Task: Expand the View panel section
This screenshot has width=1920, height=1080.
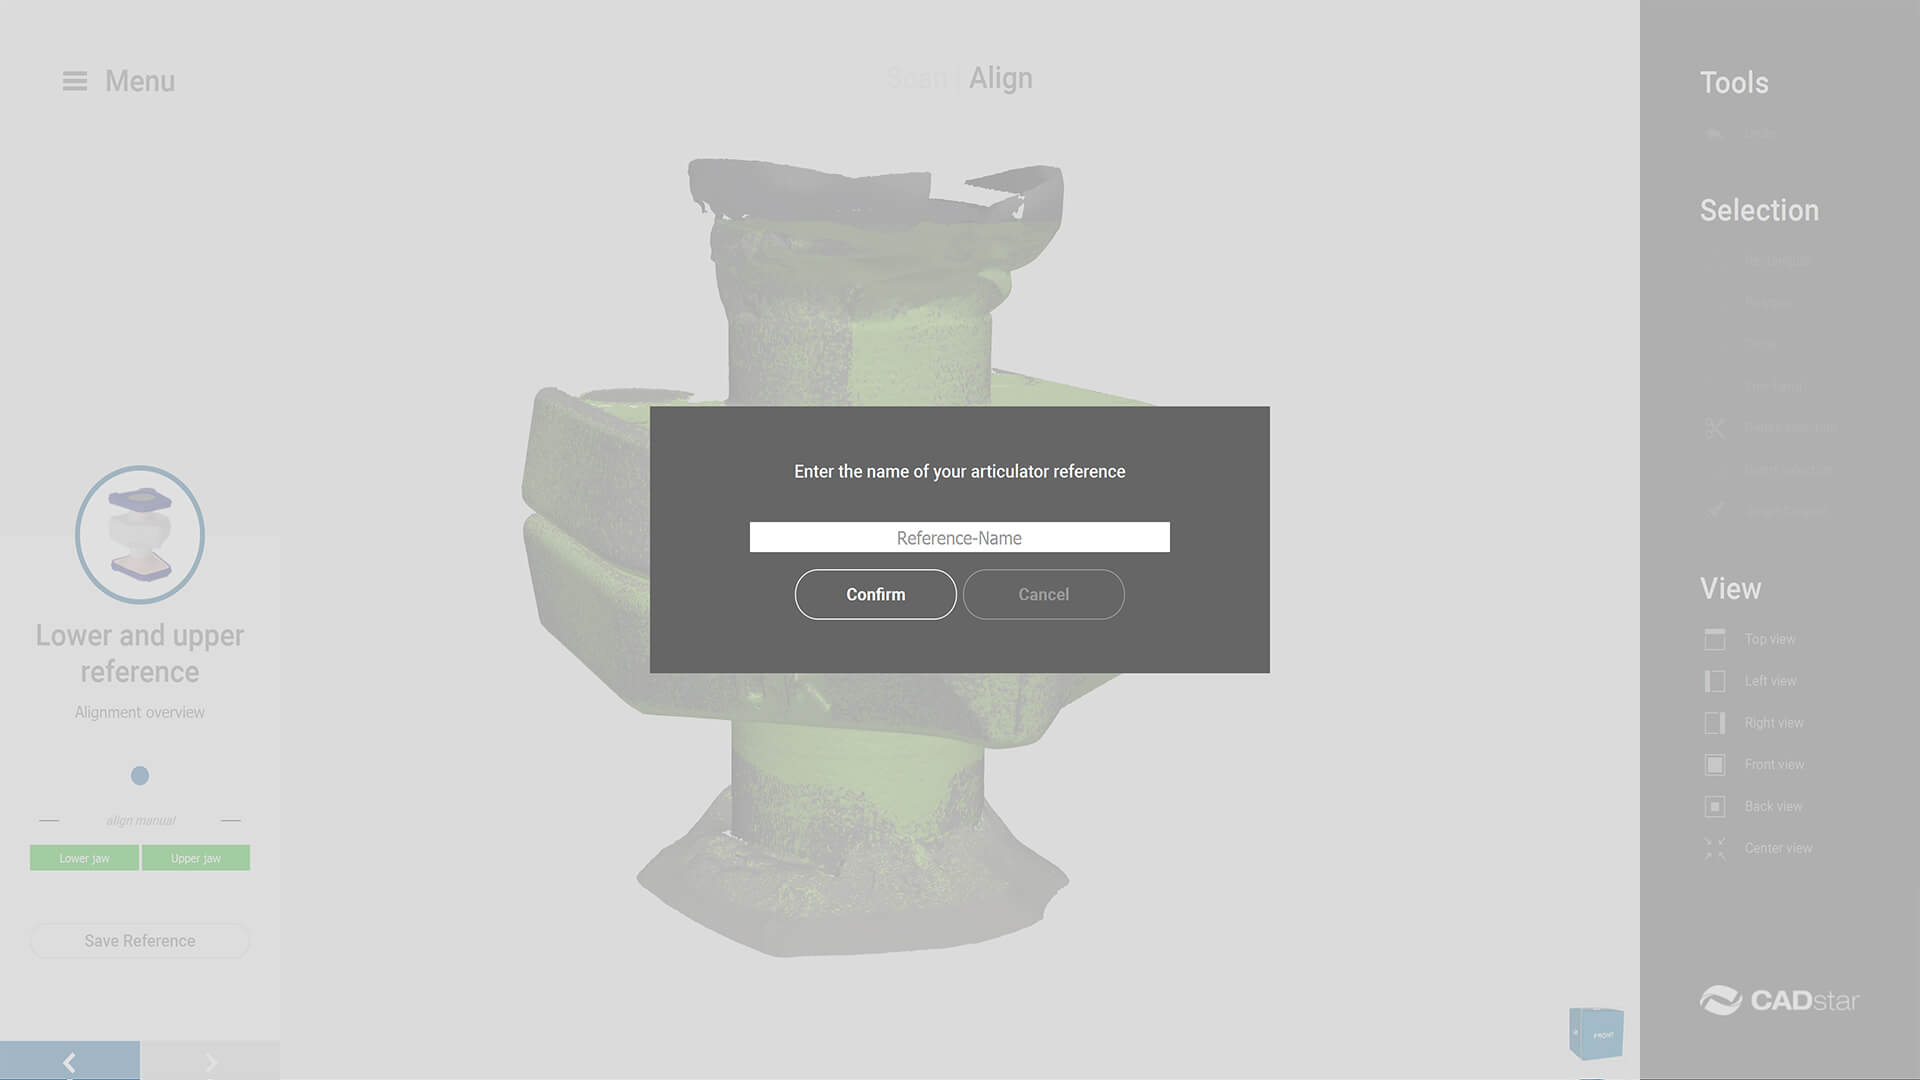Action: point(1731,588)
